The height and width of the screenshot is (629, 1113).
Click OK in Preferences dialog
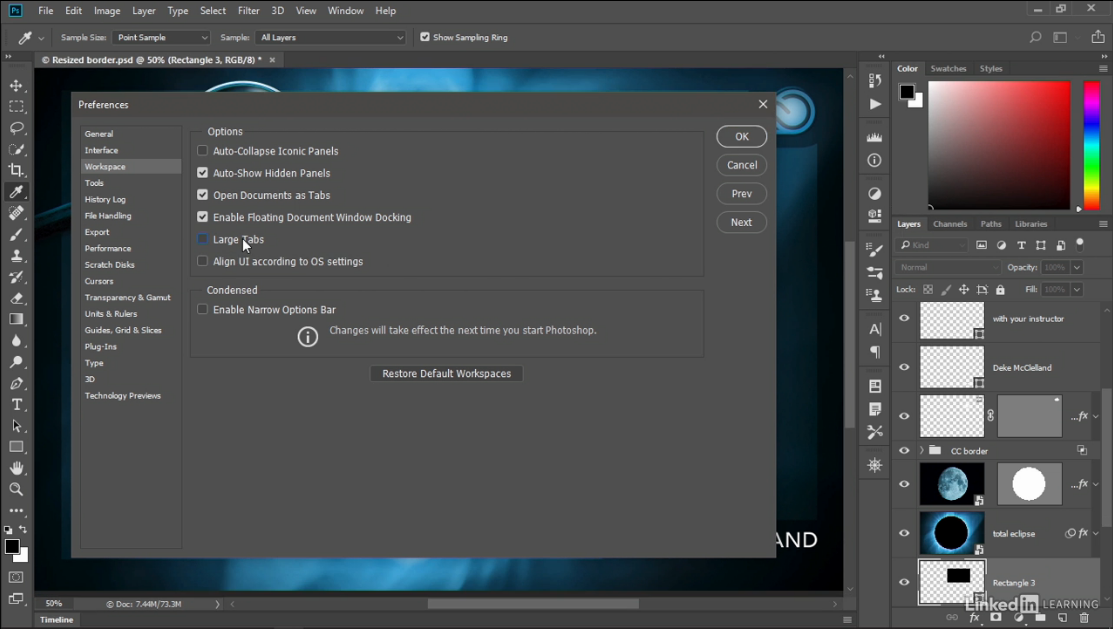point(742,136)
